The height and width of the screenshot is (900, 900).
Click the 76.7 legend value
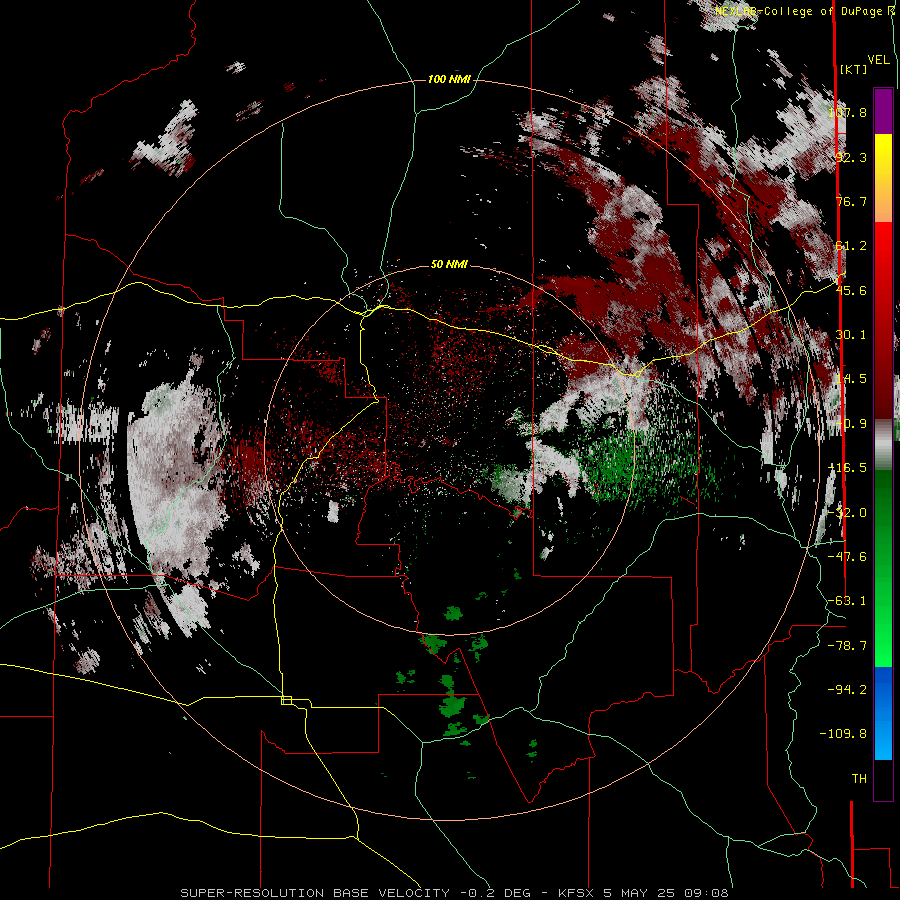click(851, 201)
